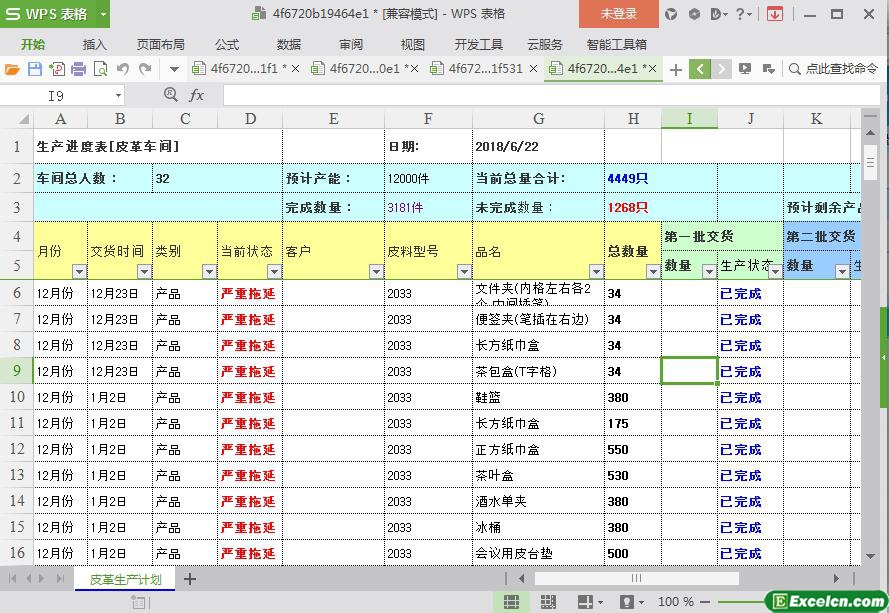Open the 月份 column filter dropdown
889x613 pixels.
(x=79, y=272)
